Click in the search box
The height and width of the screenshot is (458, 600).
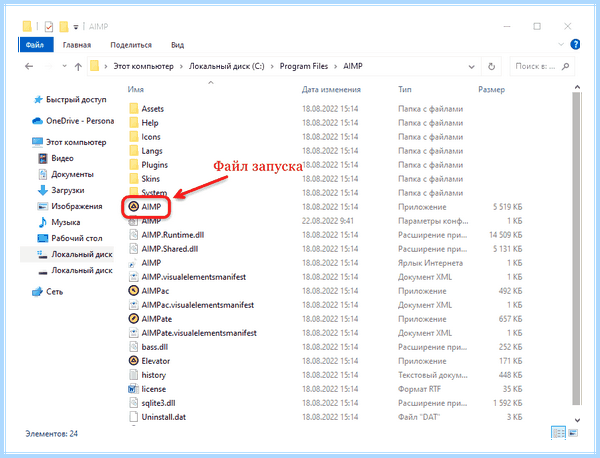click(x=542, y=67)
